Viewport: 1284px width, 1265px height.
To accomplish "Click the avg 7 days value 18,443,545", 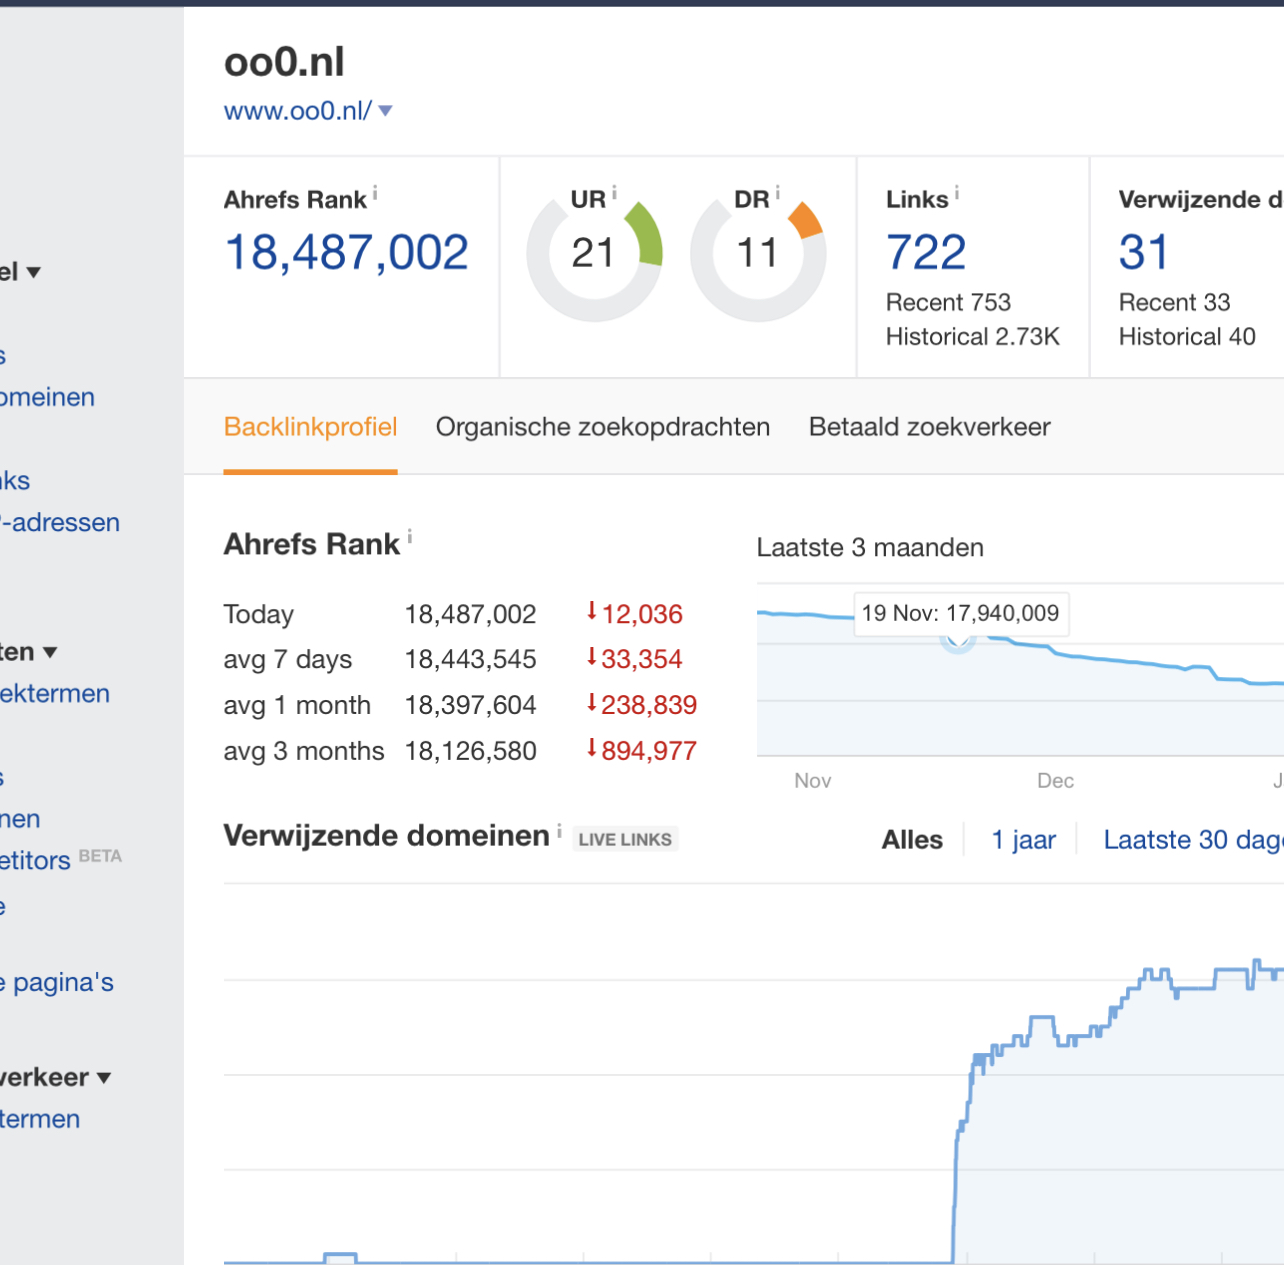I will (x=471, y=659).
